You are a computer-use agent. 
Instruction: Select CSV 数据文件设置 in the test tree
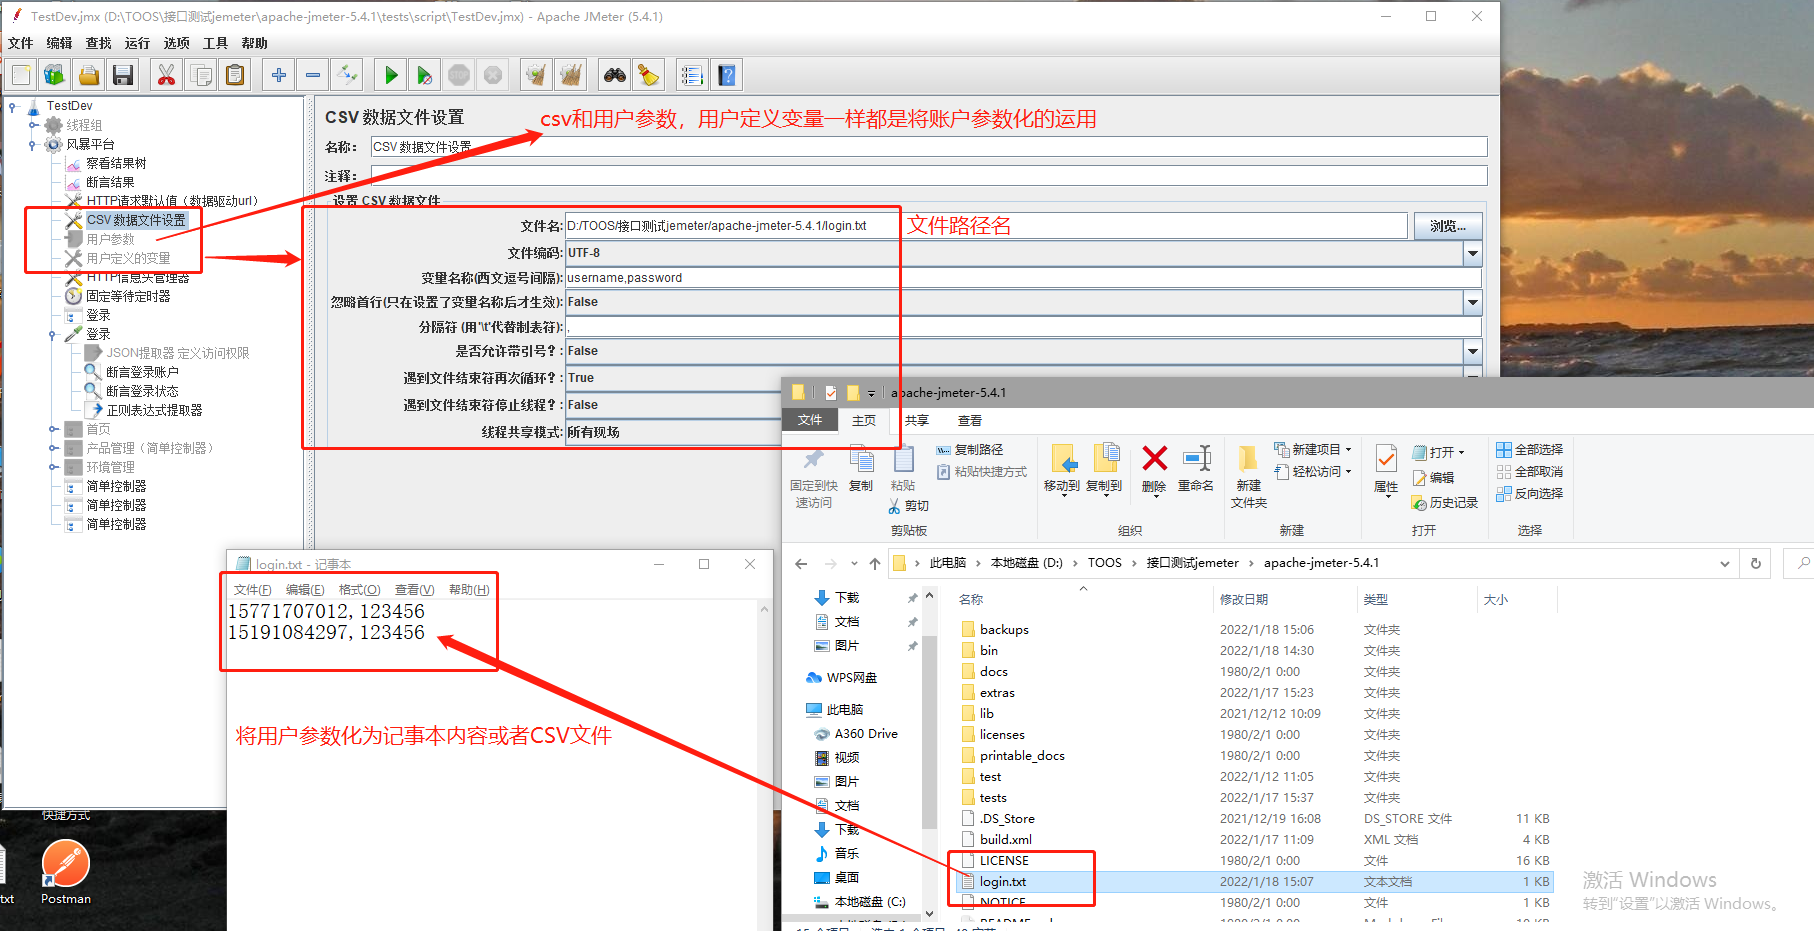click(136, 220)
